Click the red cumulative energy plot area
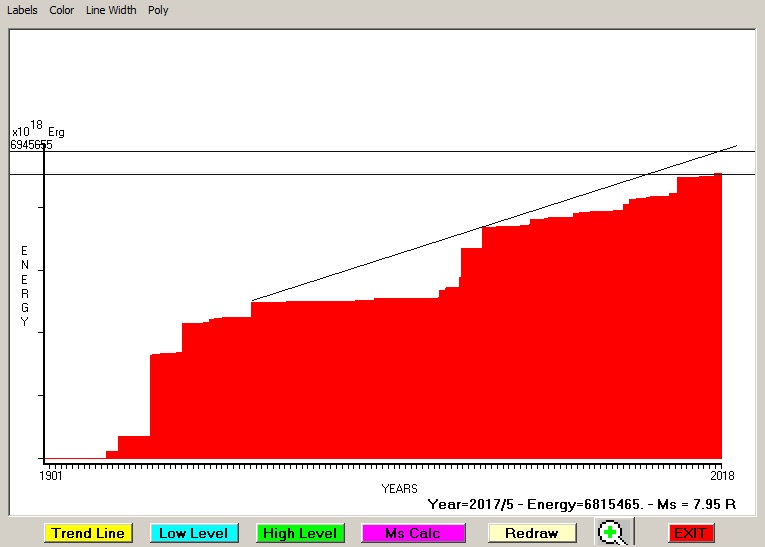The height and width of the screenshot is (547, 765). (400, 380)
